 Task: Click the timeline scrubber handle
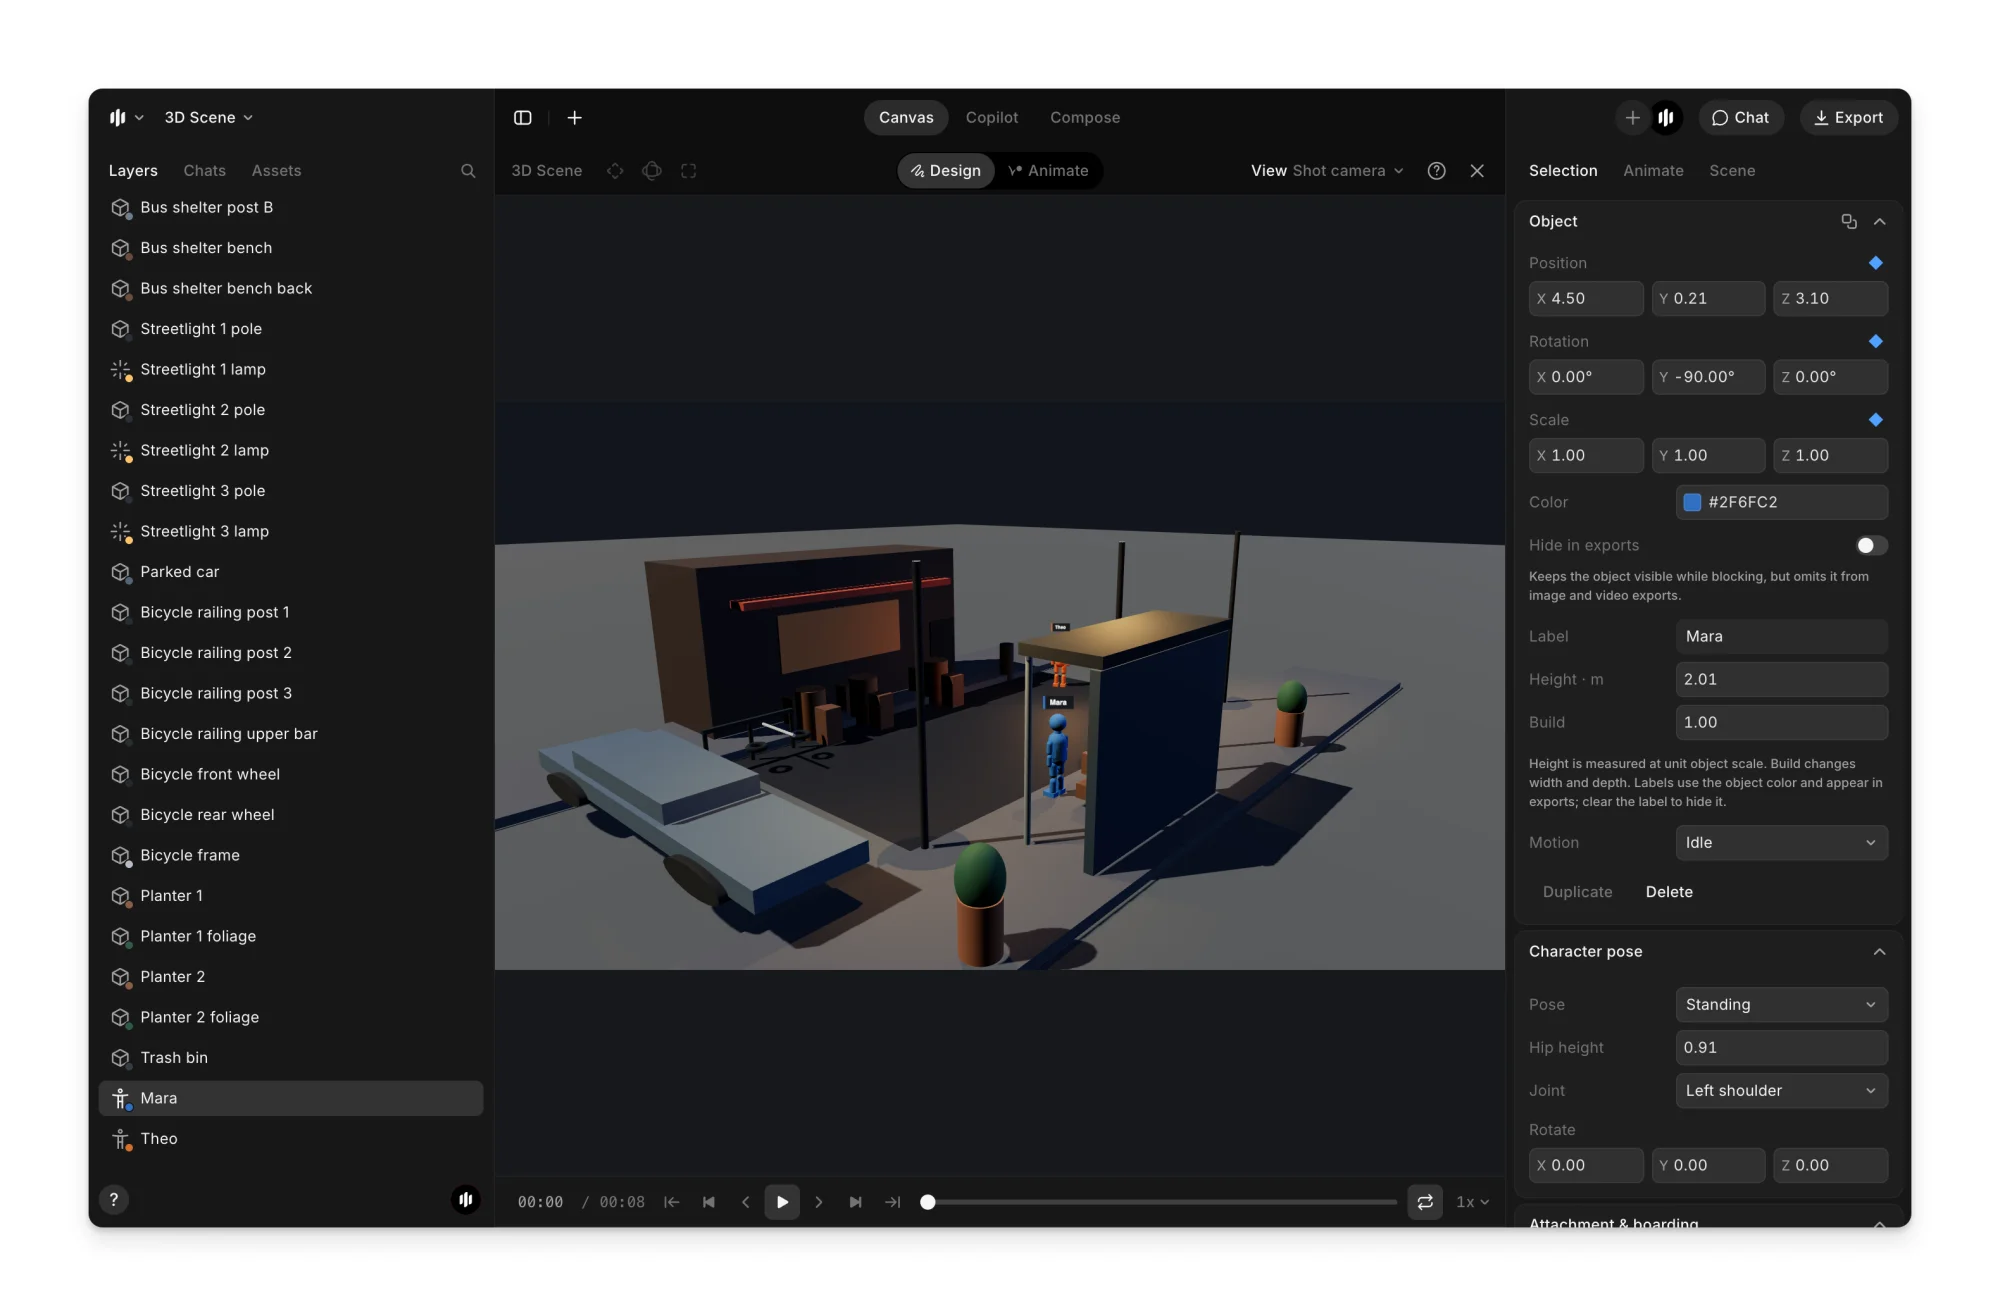928,1202
